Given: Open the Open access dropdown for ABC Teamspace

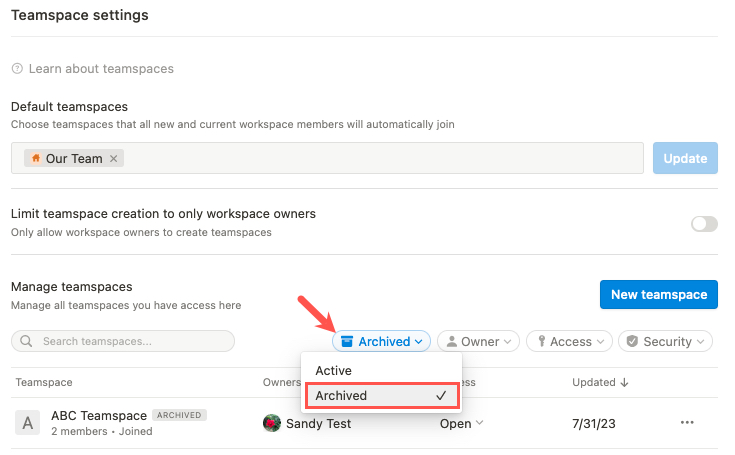Looking at the screenshot, I should click(x=461, y=424).
